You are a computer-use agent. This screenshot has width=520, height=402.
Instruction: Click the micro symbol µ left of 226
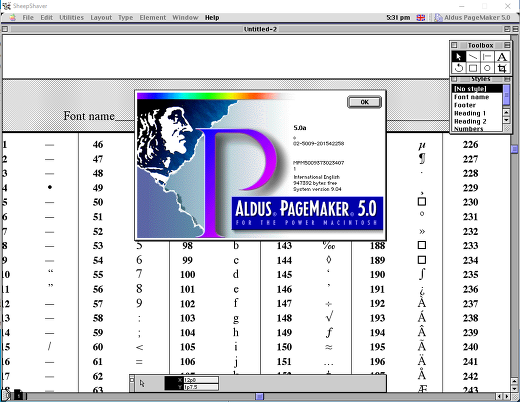422,145
